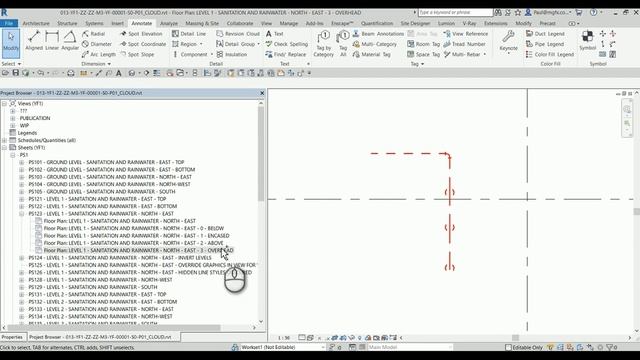Image resolution: width=640 pixels, height=360 pixels.
Task: Select Floor Plan NORTH - EAST - 1 - ENCASED
Action: 136,236
